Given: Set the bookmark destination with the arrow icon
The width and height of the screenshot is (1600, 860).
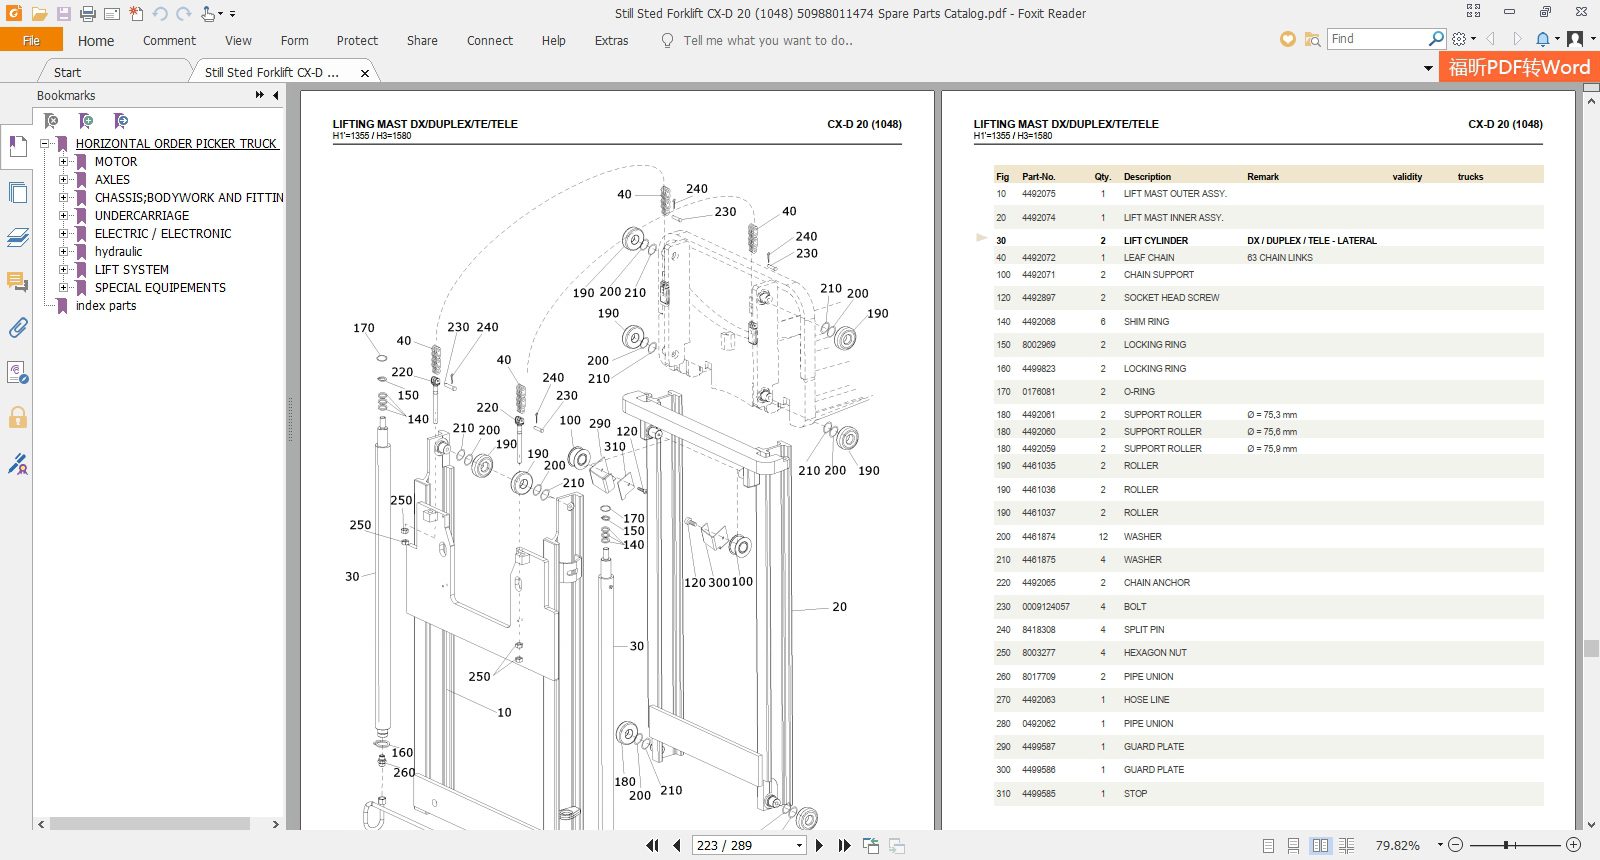Looking at the screenshot, I should 121,121.
